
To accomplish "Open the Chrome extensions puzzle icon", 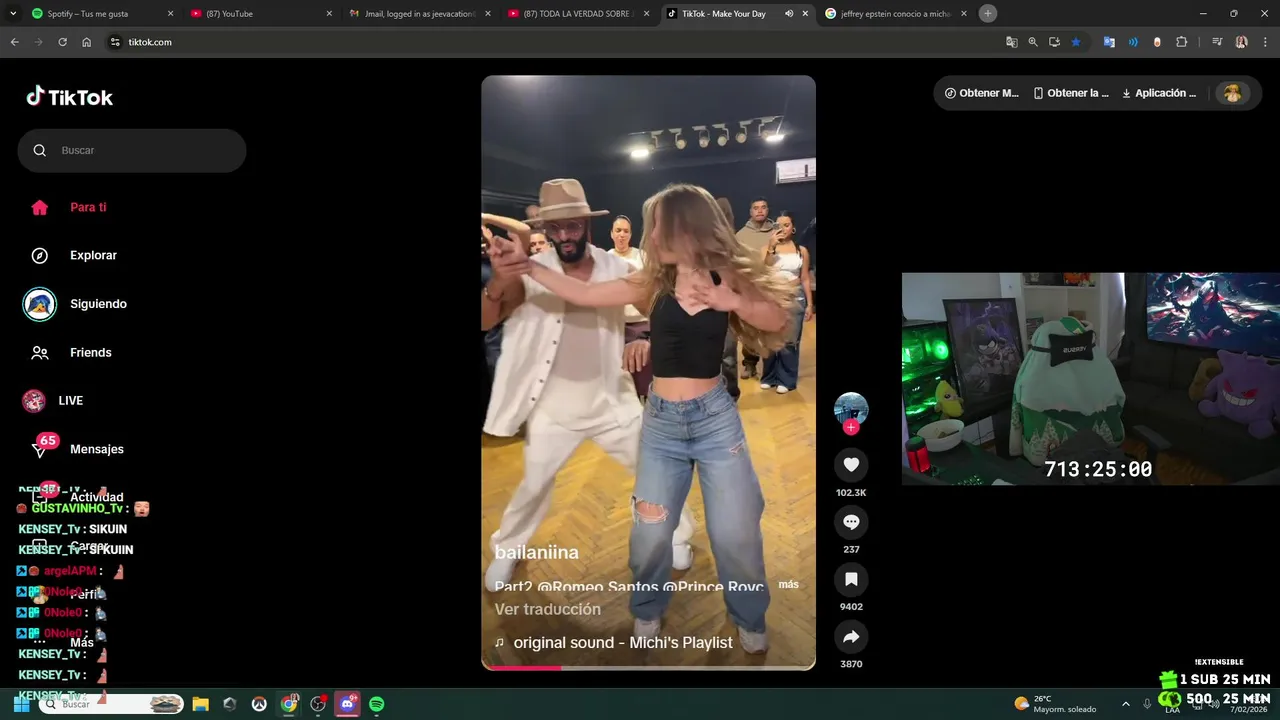I will coord(1182,42).
